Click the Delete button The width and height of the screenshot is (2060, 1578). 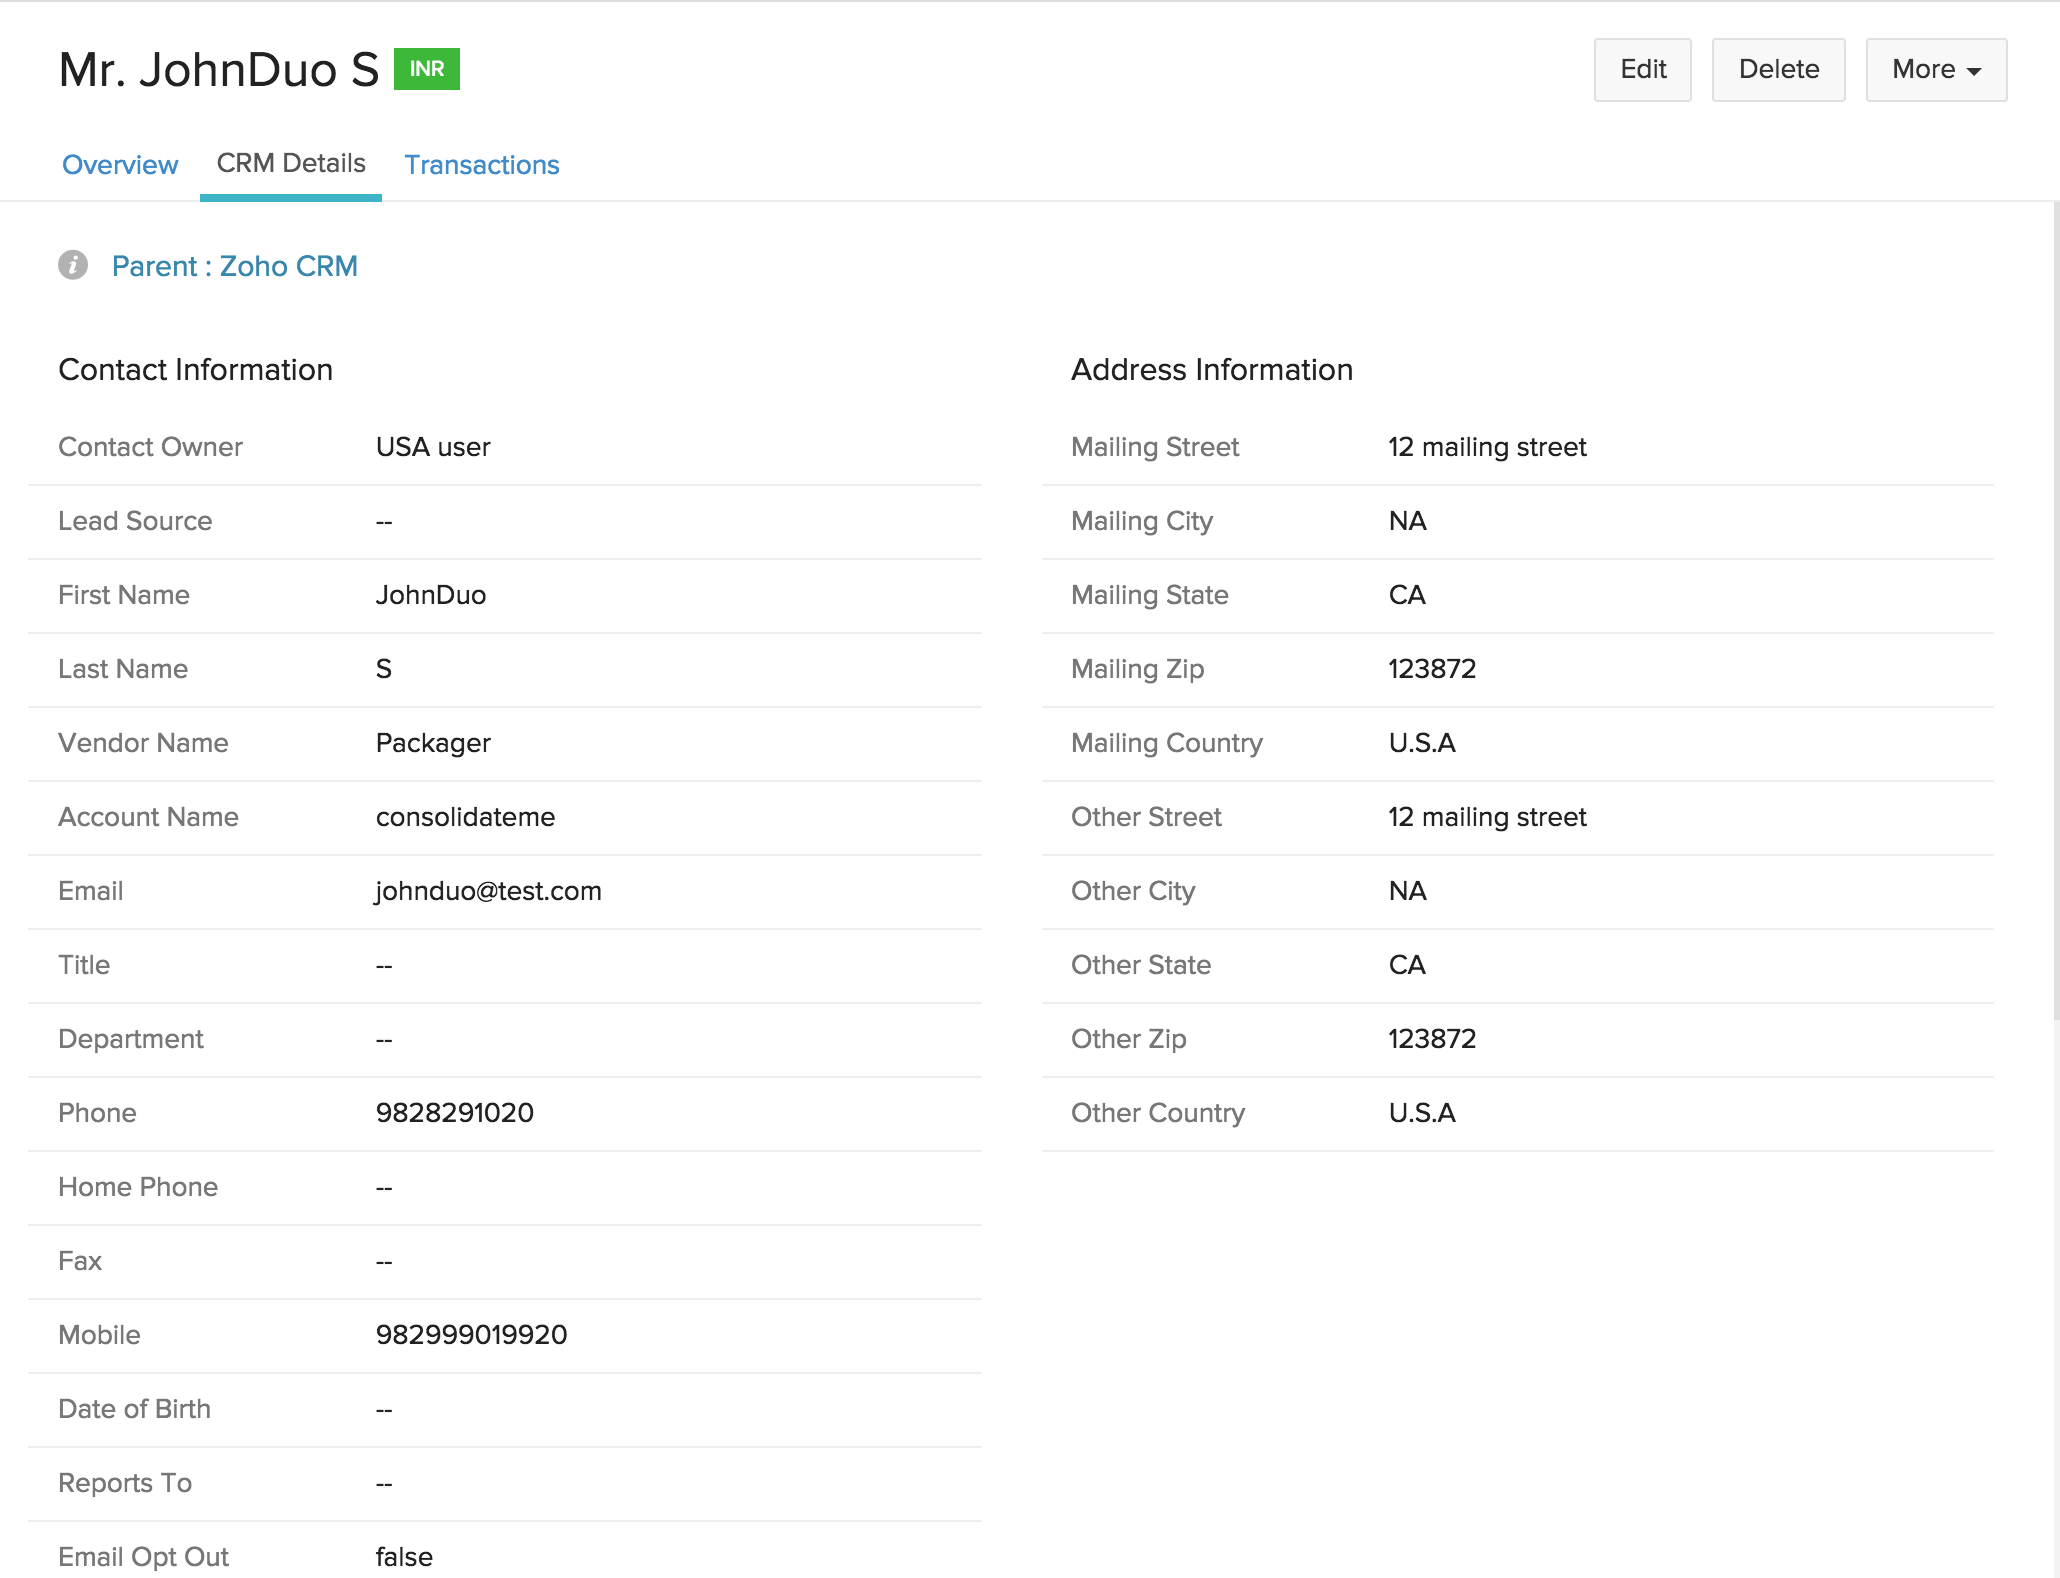pos(1778,69)
